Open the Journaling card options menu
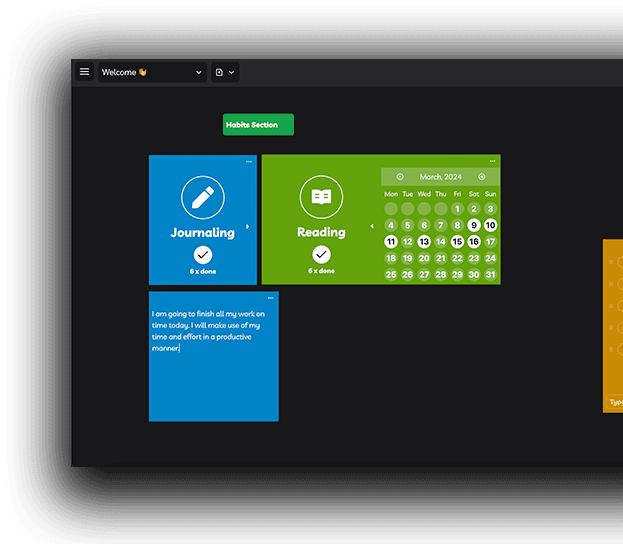The height and width of the screenshot is (544, 623). pyautogui.click(x=249, y=162)
